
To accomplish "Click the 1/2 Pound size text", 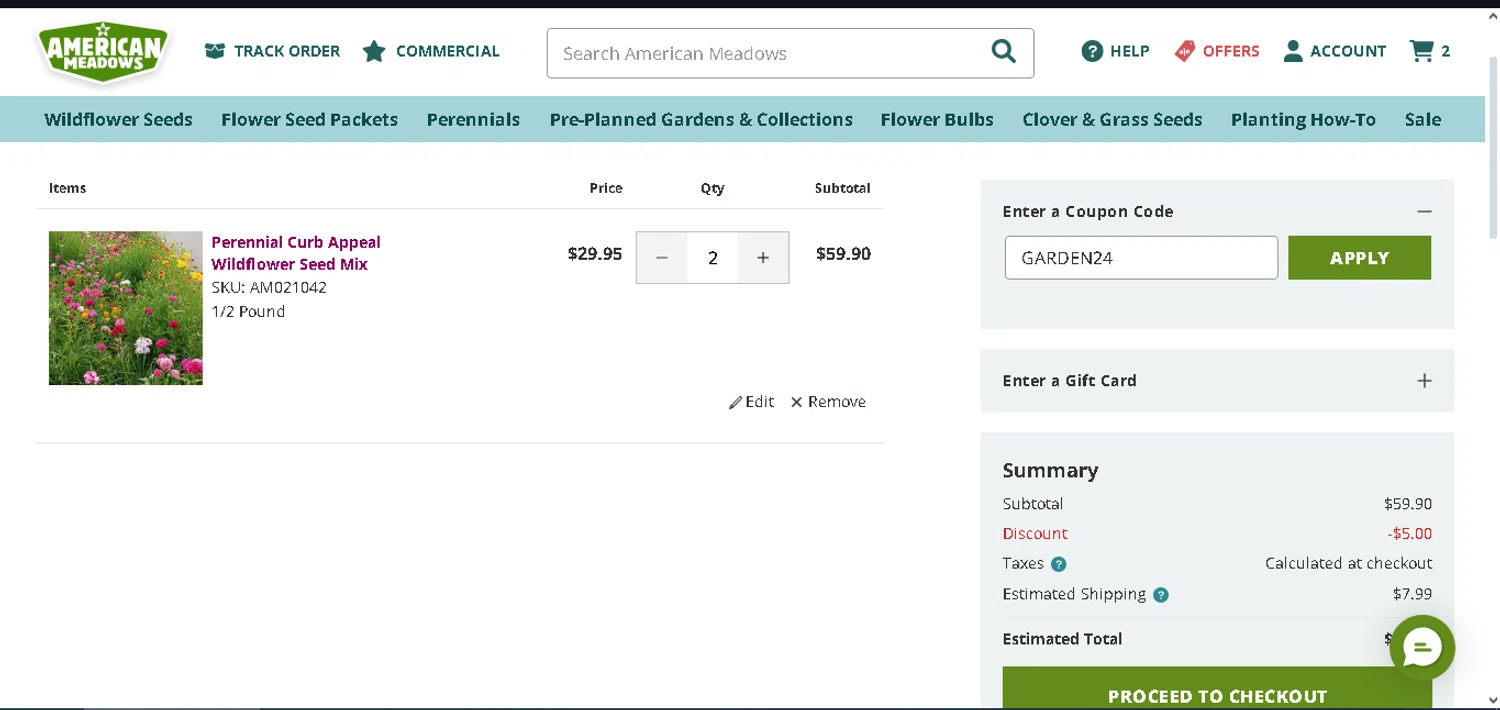I will pos(248,312).
